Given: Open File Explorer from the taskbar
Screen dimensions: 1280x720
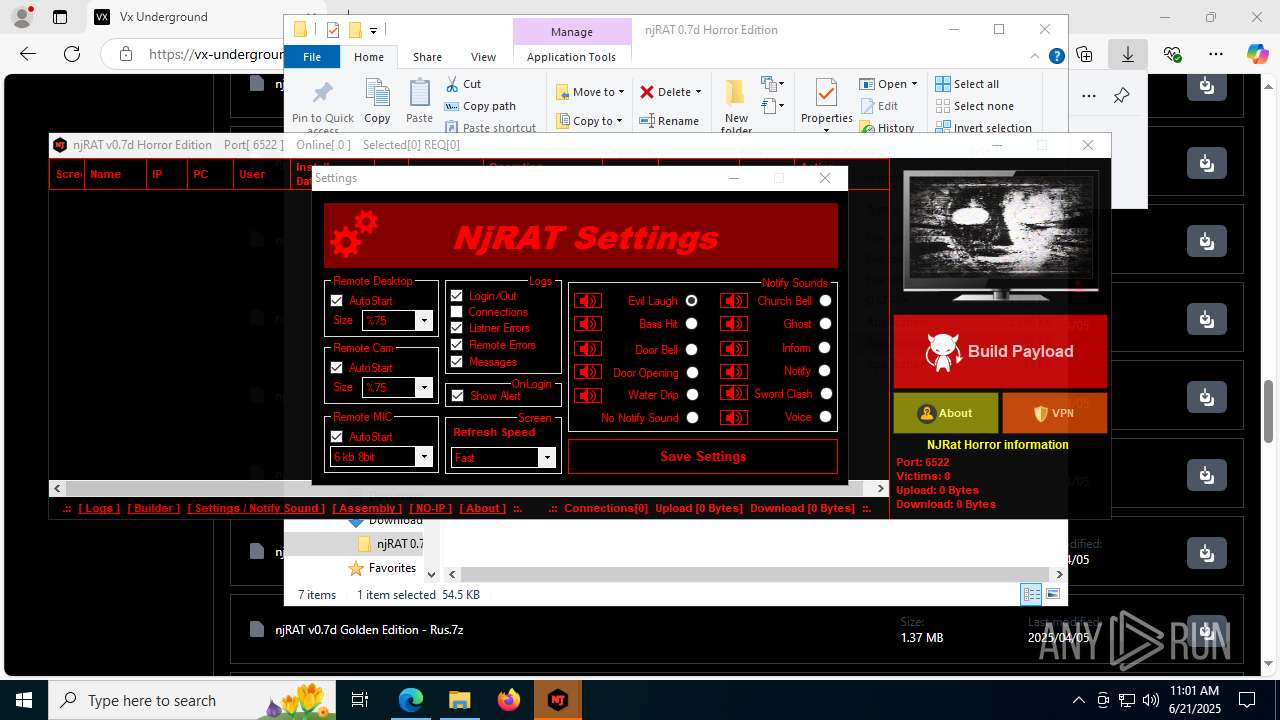Looking at the screenshot, I should 460,700.
